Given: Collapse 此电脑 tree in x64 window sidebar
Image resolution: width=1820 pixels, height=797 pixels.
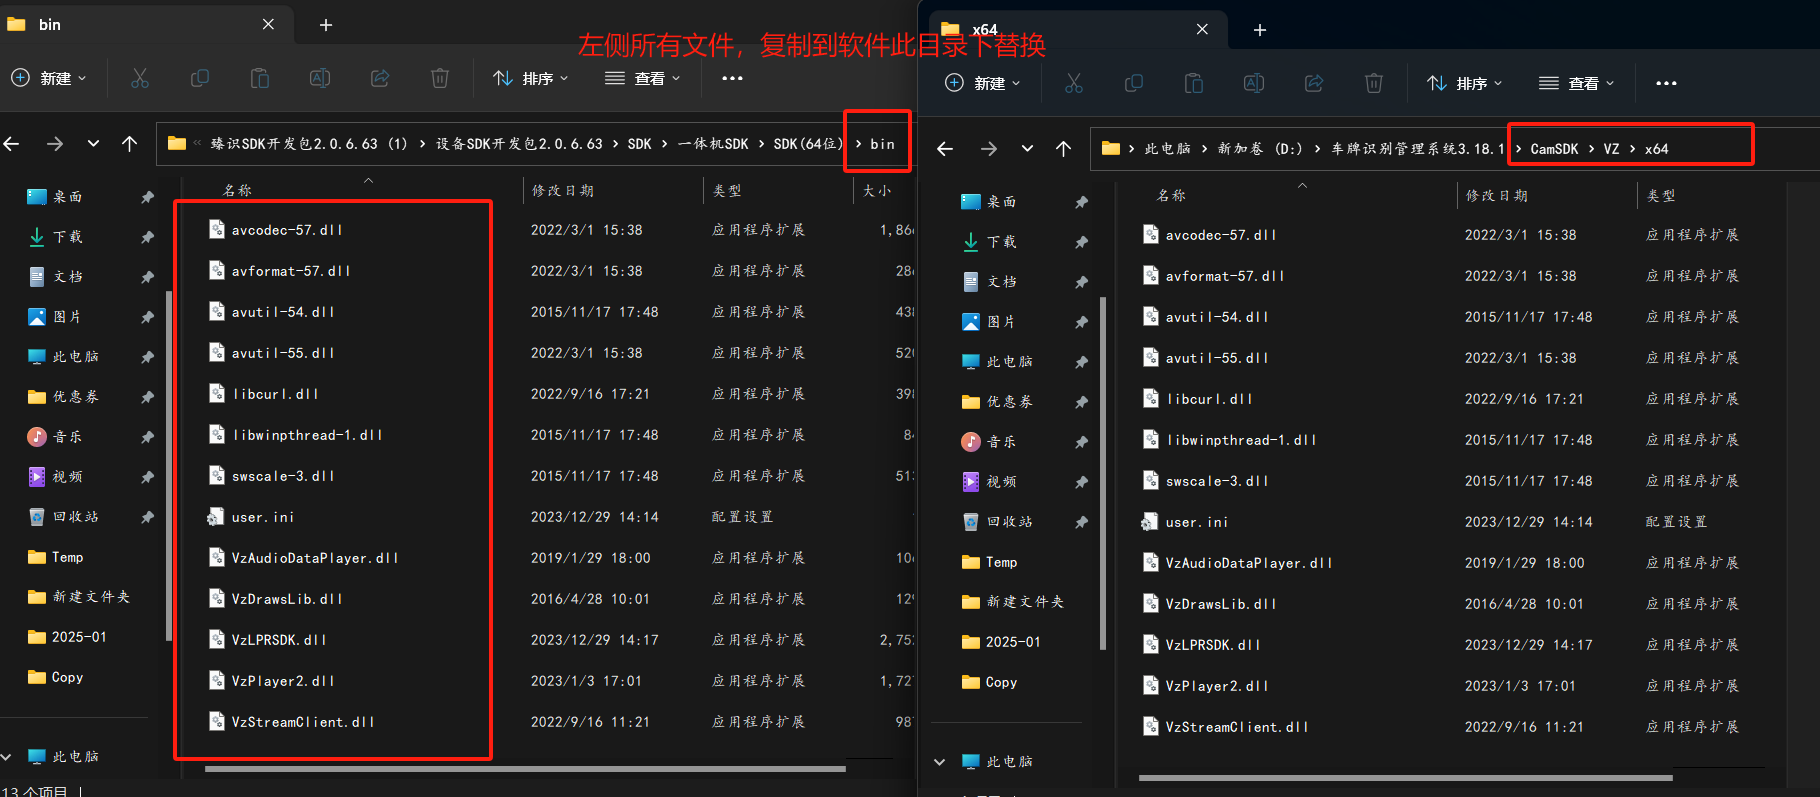Looking at the screenshot, I should click(x=939, y=762).
